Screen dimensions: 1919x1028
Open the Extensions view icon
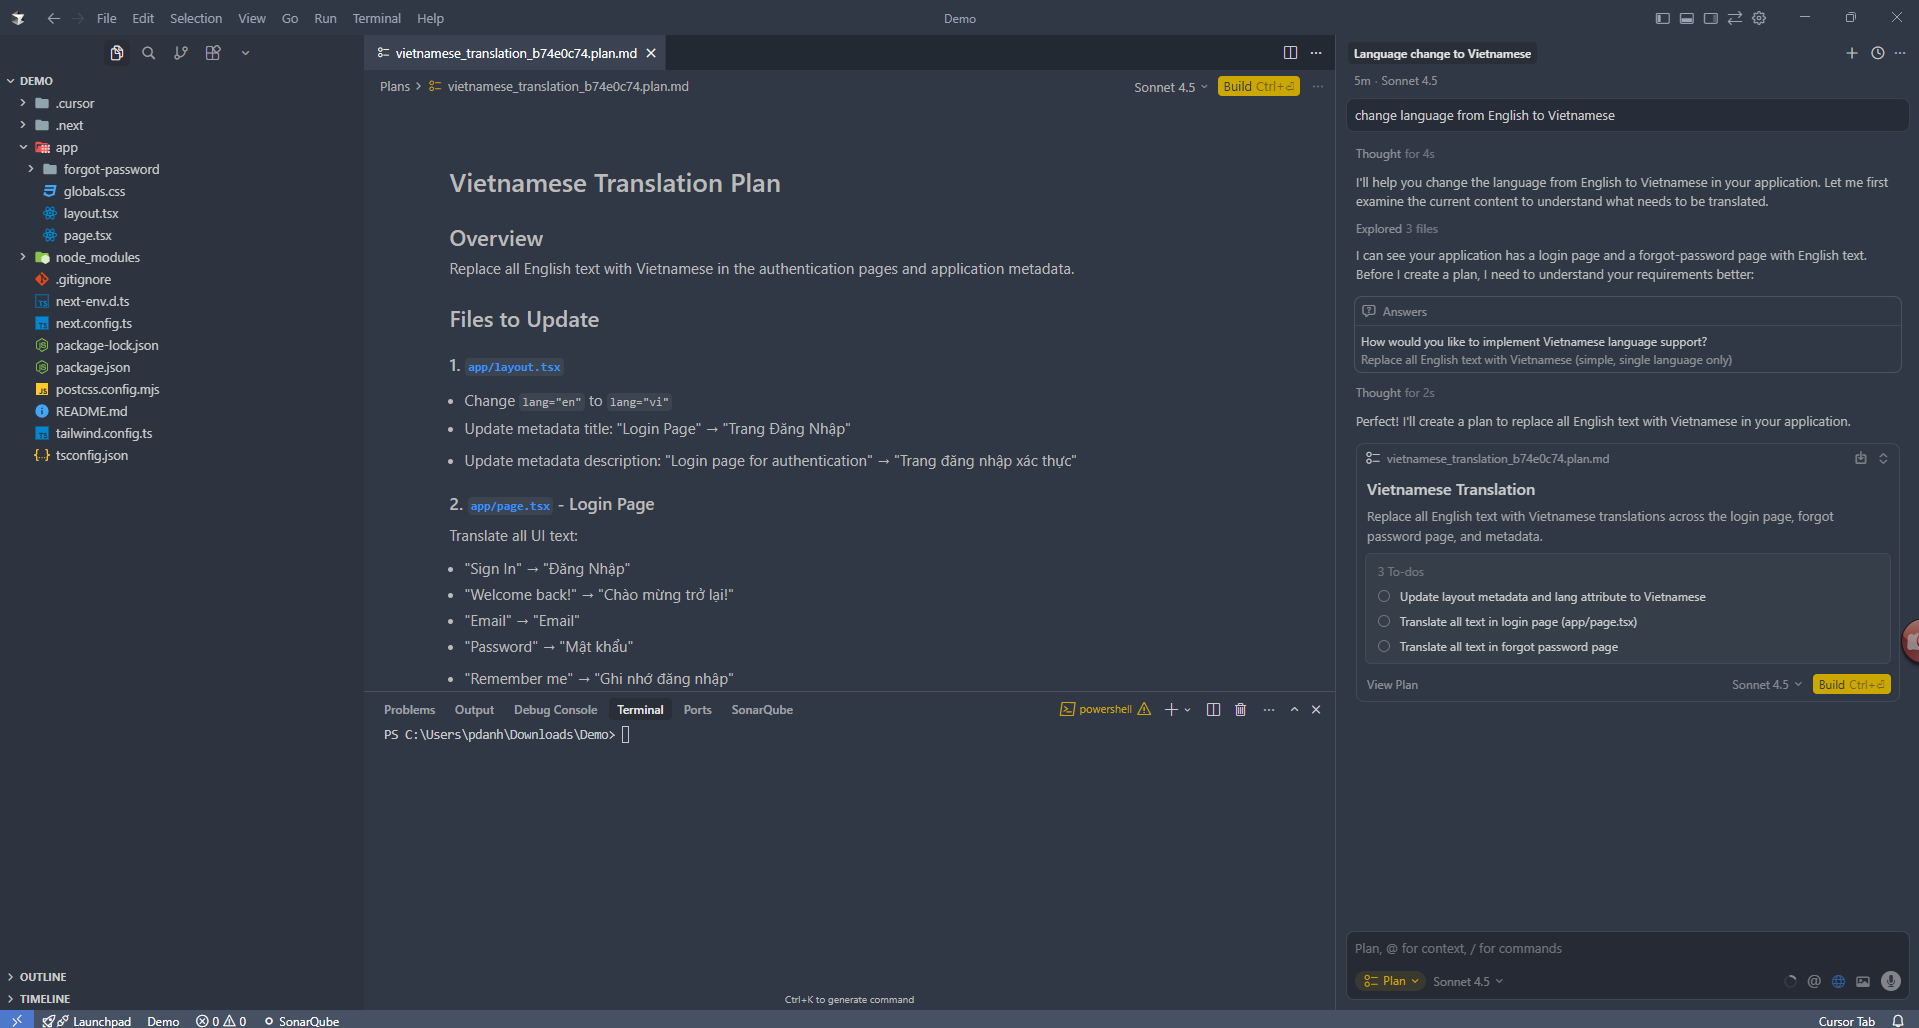[212, 52]
